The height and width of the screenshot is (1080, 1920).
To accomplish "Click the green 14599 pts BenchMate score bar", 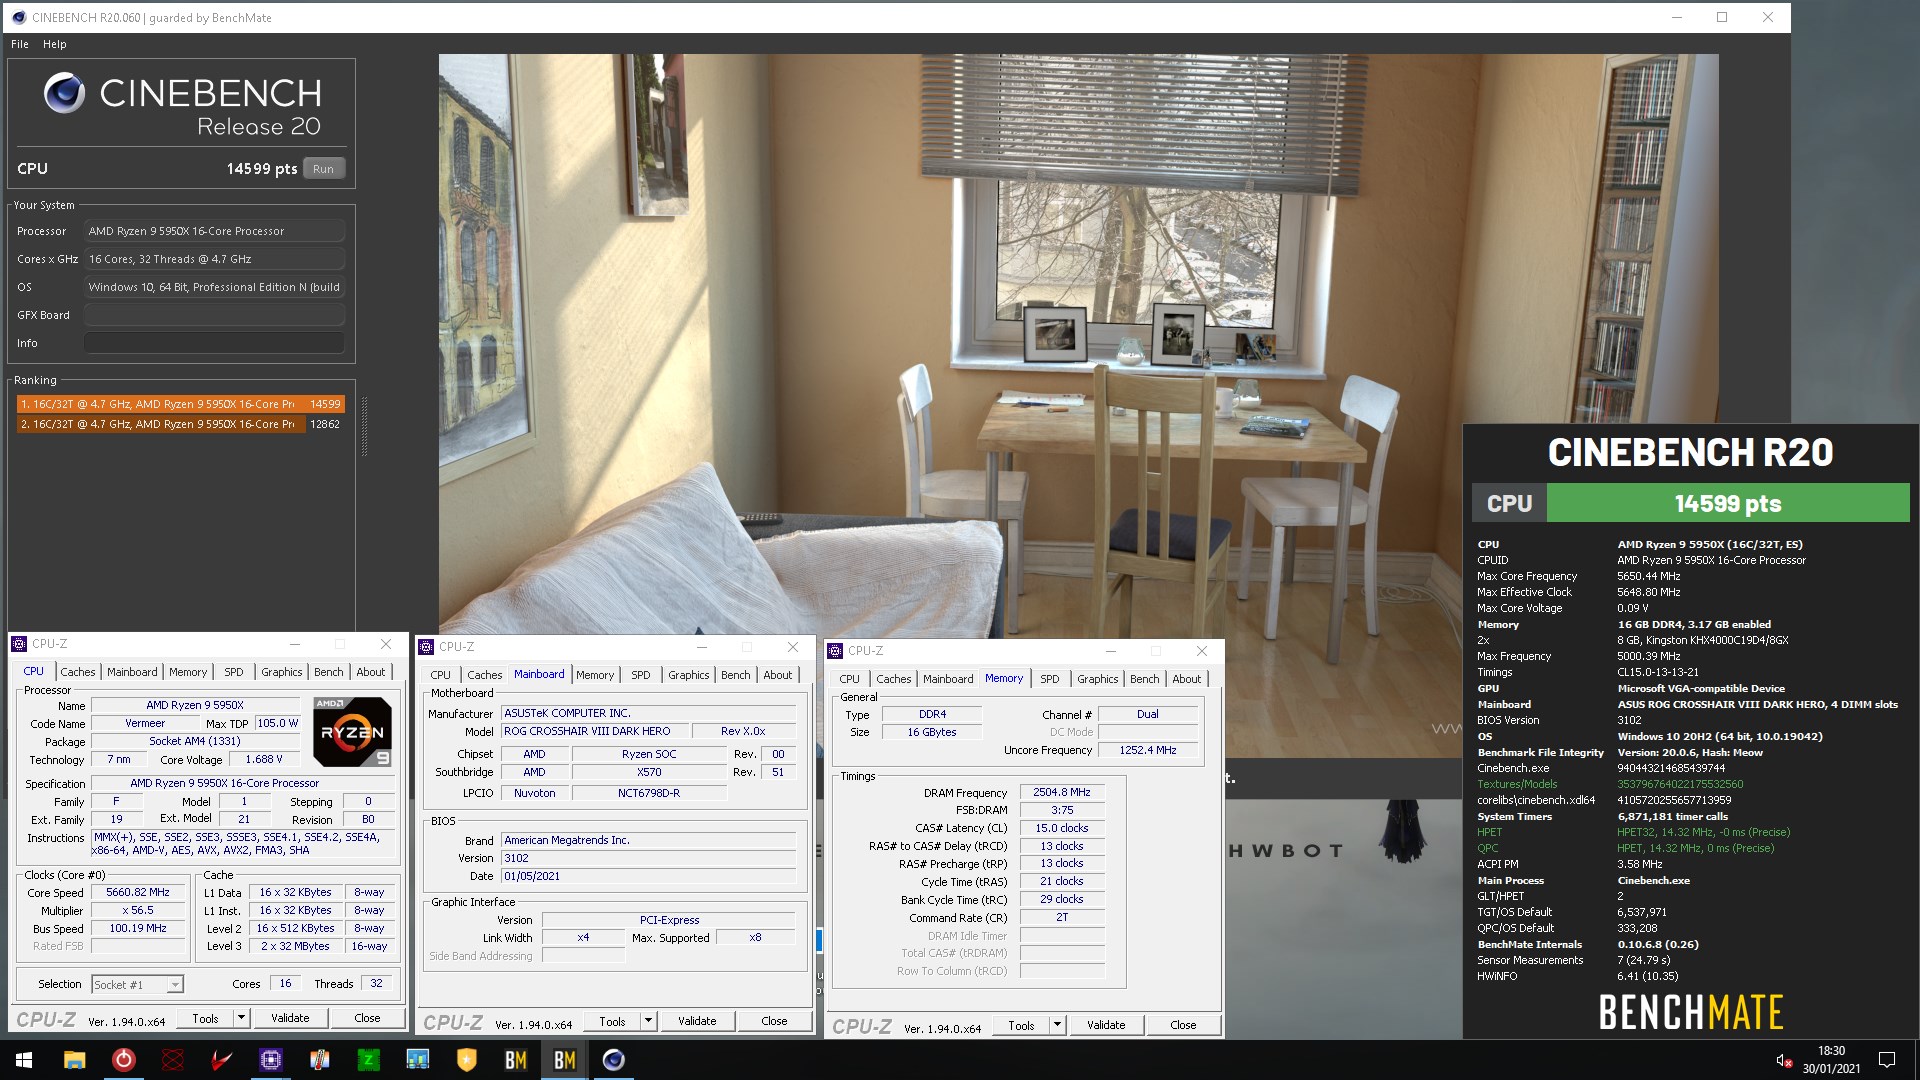I will tap(1727, 503).
